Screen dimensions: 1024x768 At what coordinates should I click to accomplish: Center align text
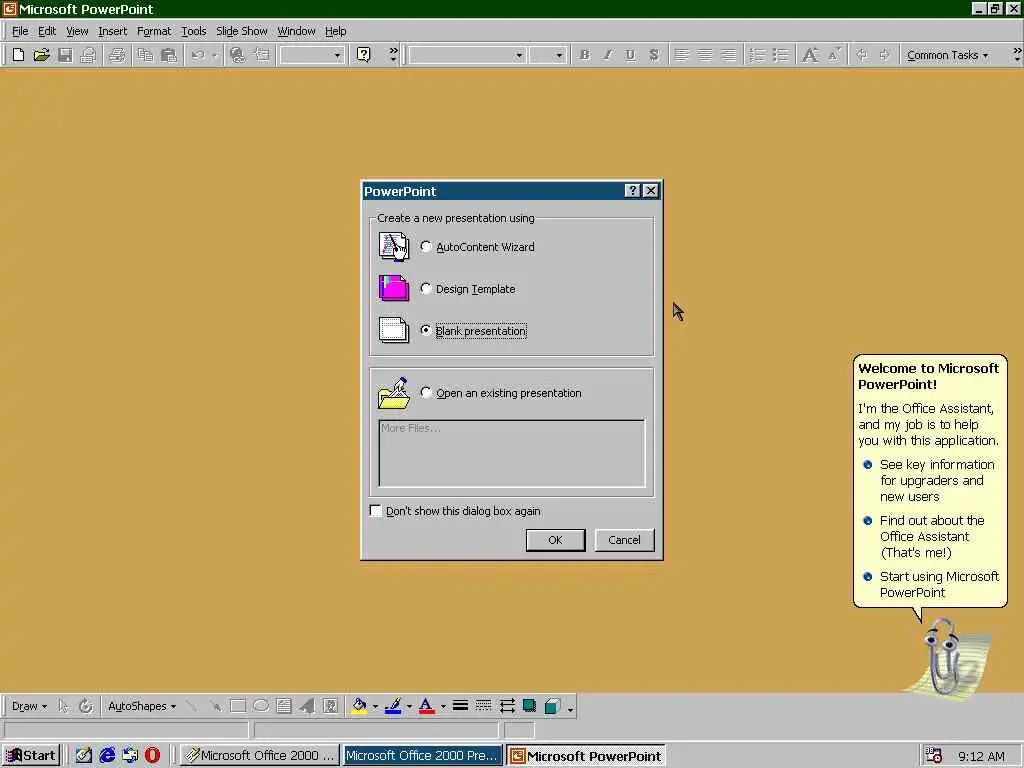705,55
